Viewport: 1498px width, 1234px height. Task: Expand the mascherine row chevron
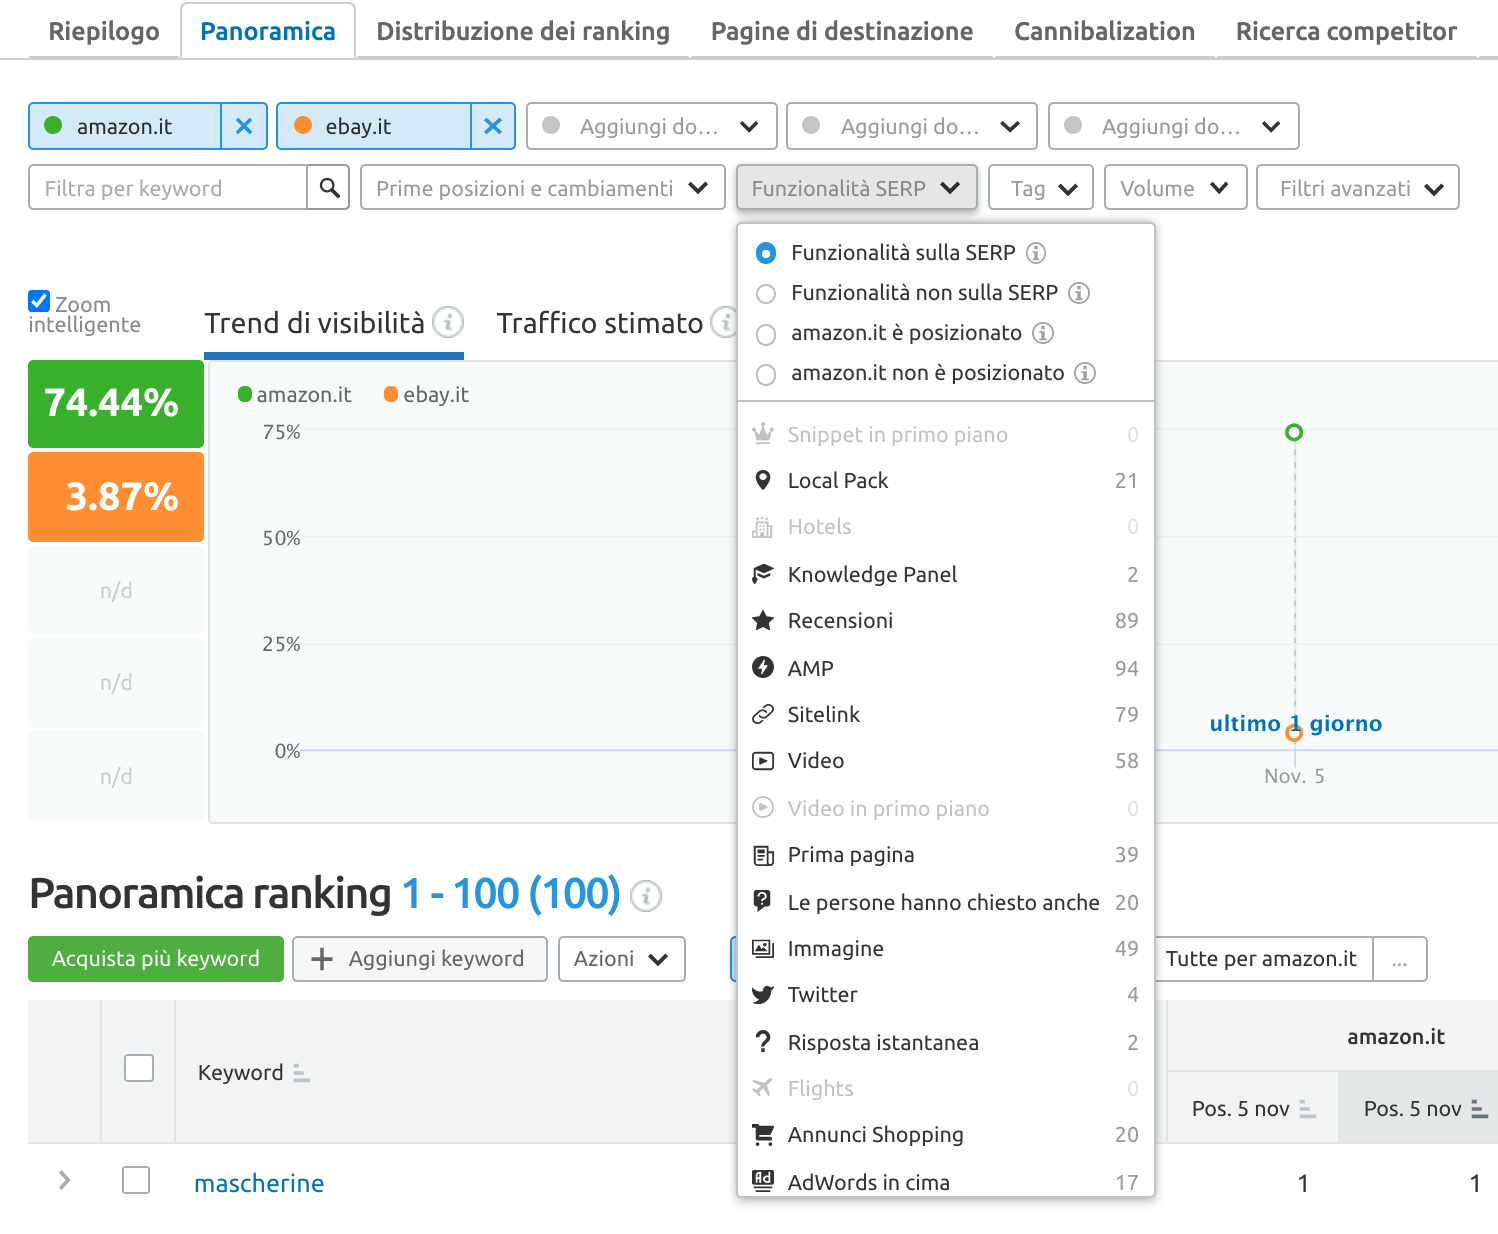tap(64, 1180)
